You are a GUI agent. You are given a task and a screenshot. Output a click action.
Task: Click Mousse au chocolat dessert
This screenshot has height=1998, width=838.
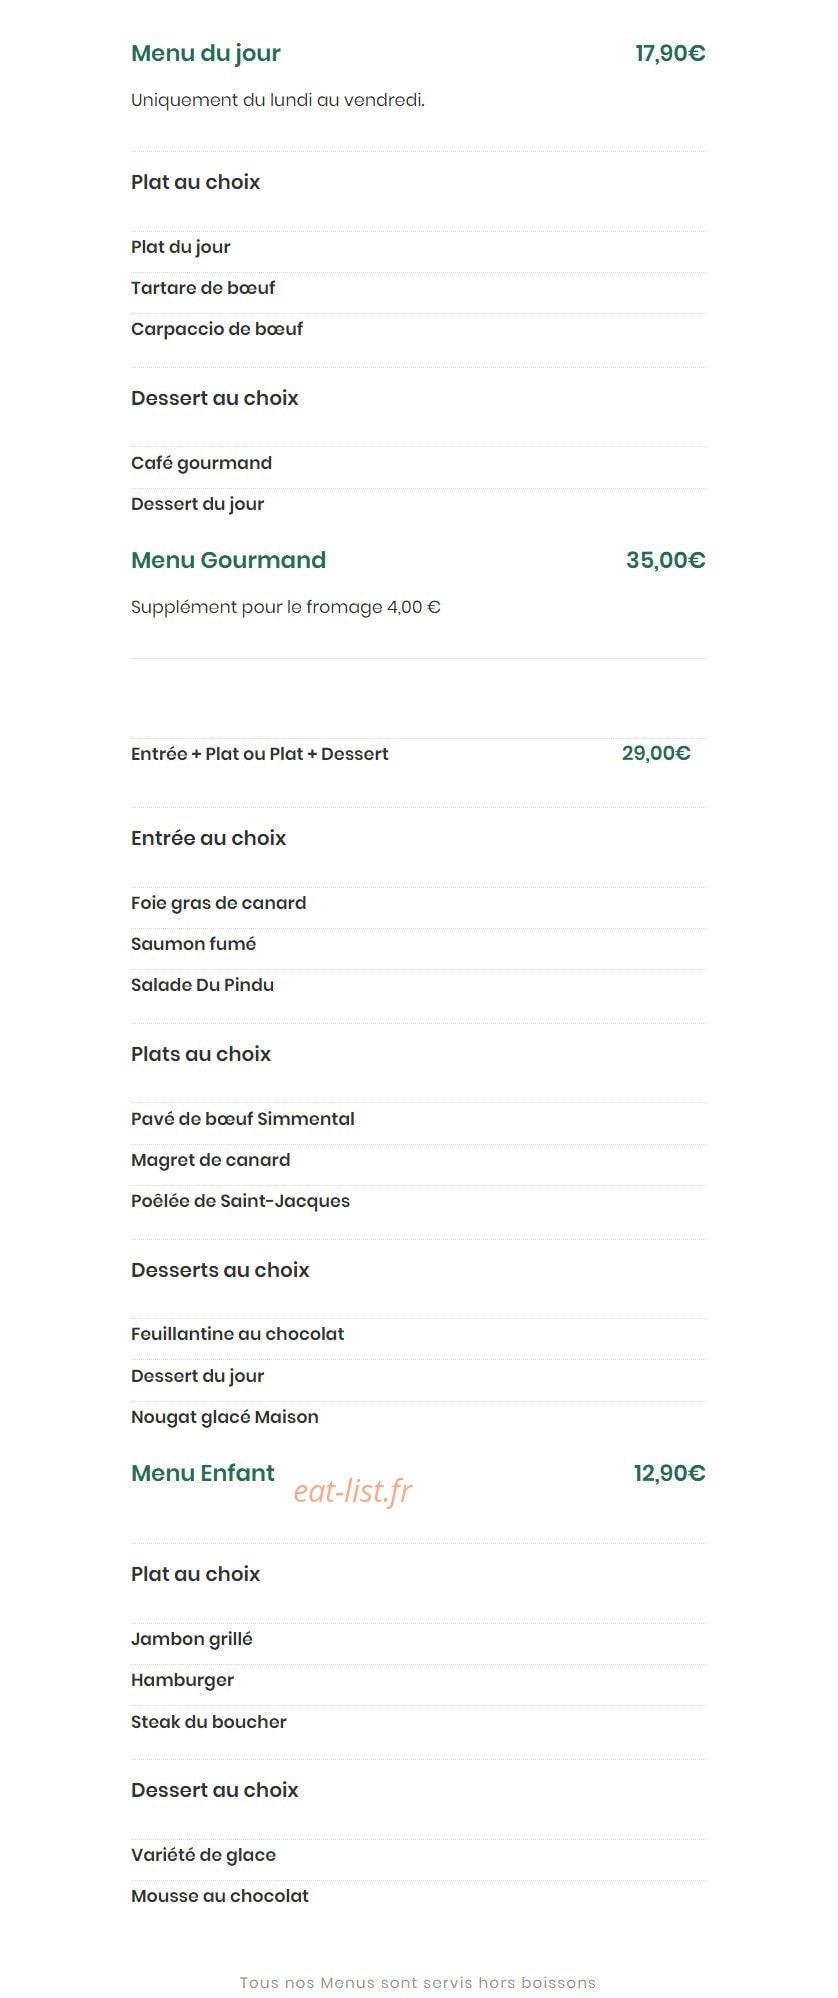(220, 1896)
